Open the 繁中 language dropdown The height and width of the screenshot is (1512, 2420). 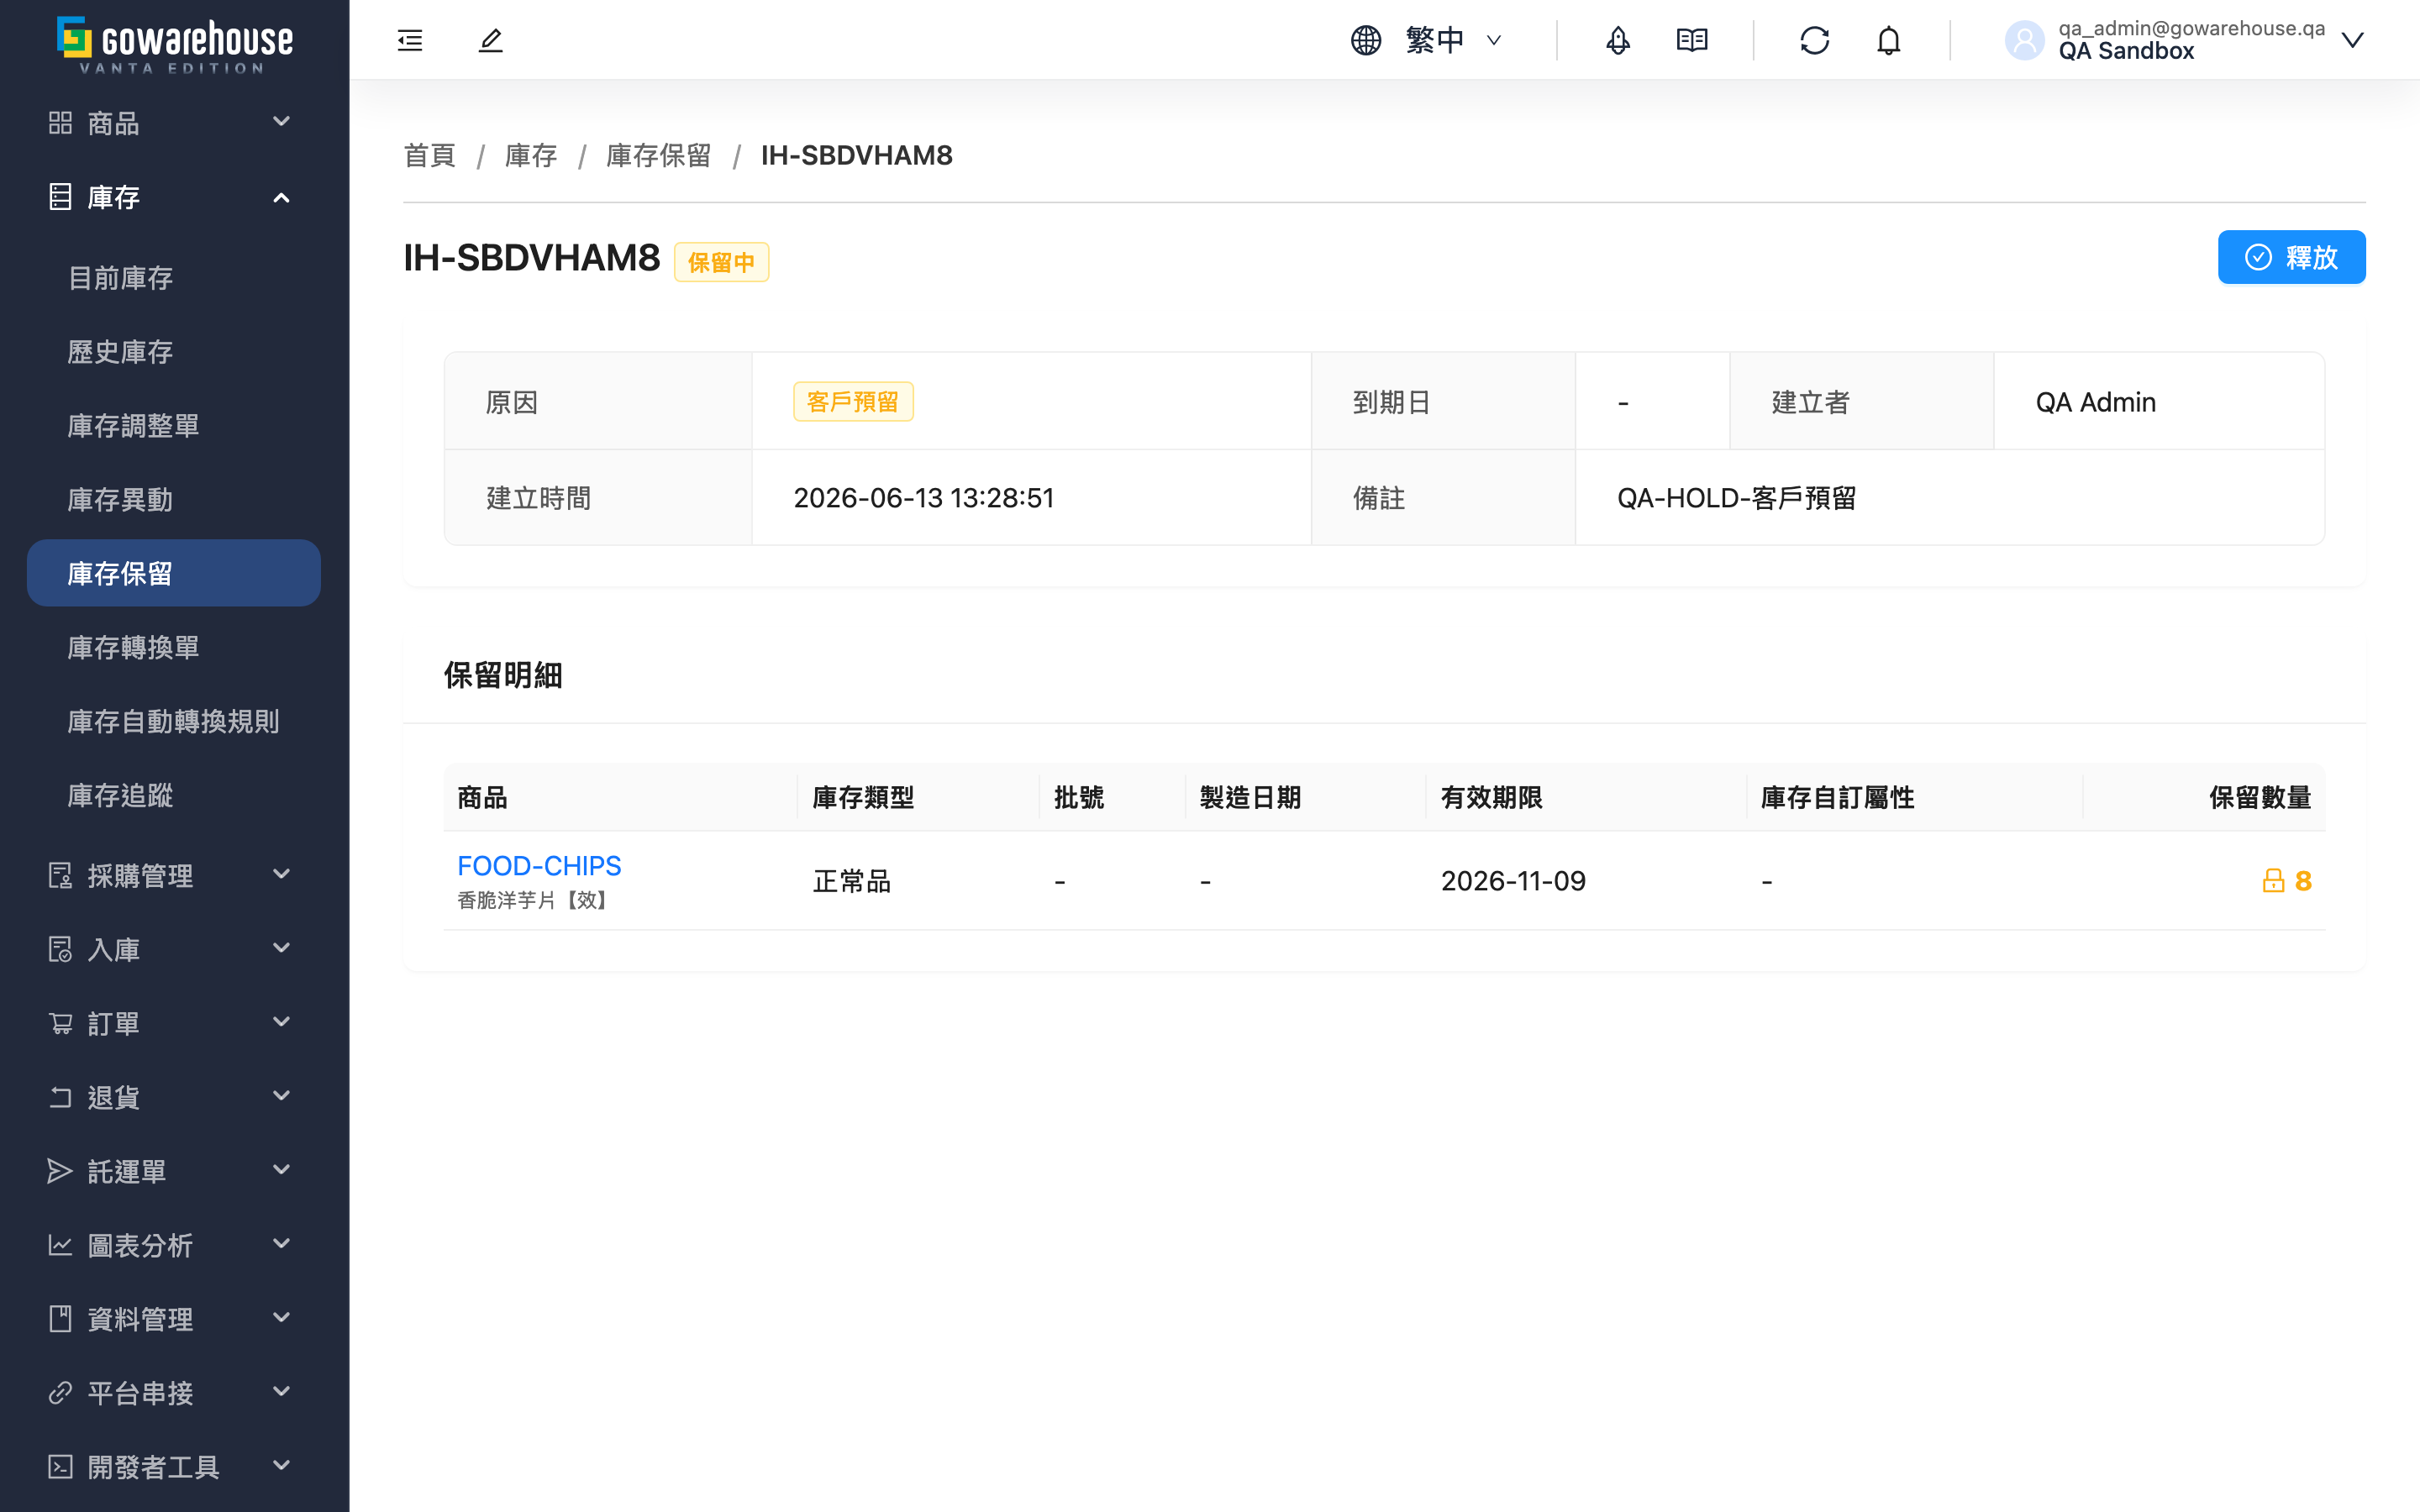(1452, 40)
